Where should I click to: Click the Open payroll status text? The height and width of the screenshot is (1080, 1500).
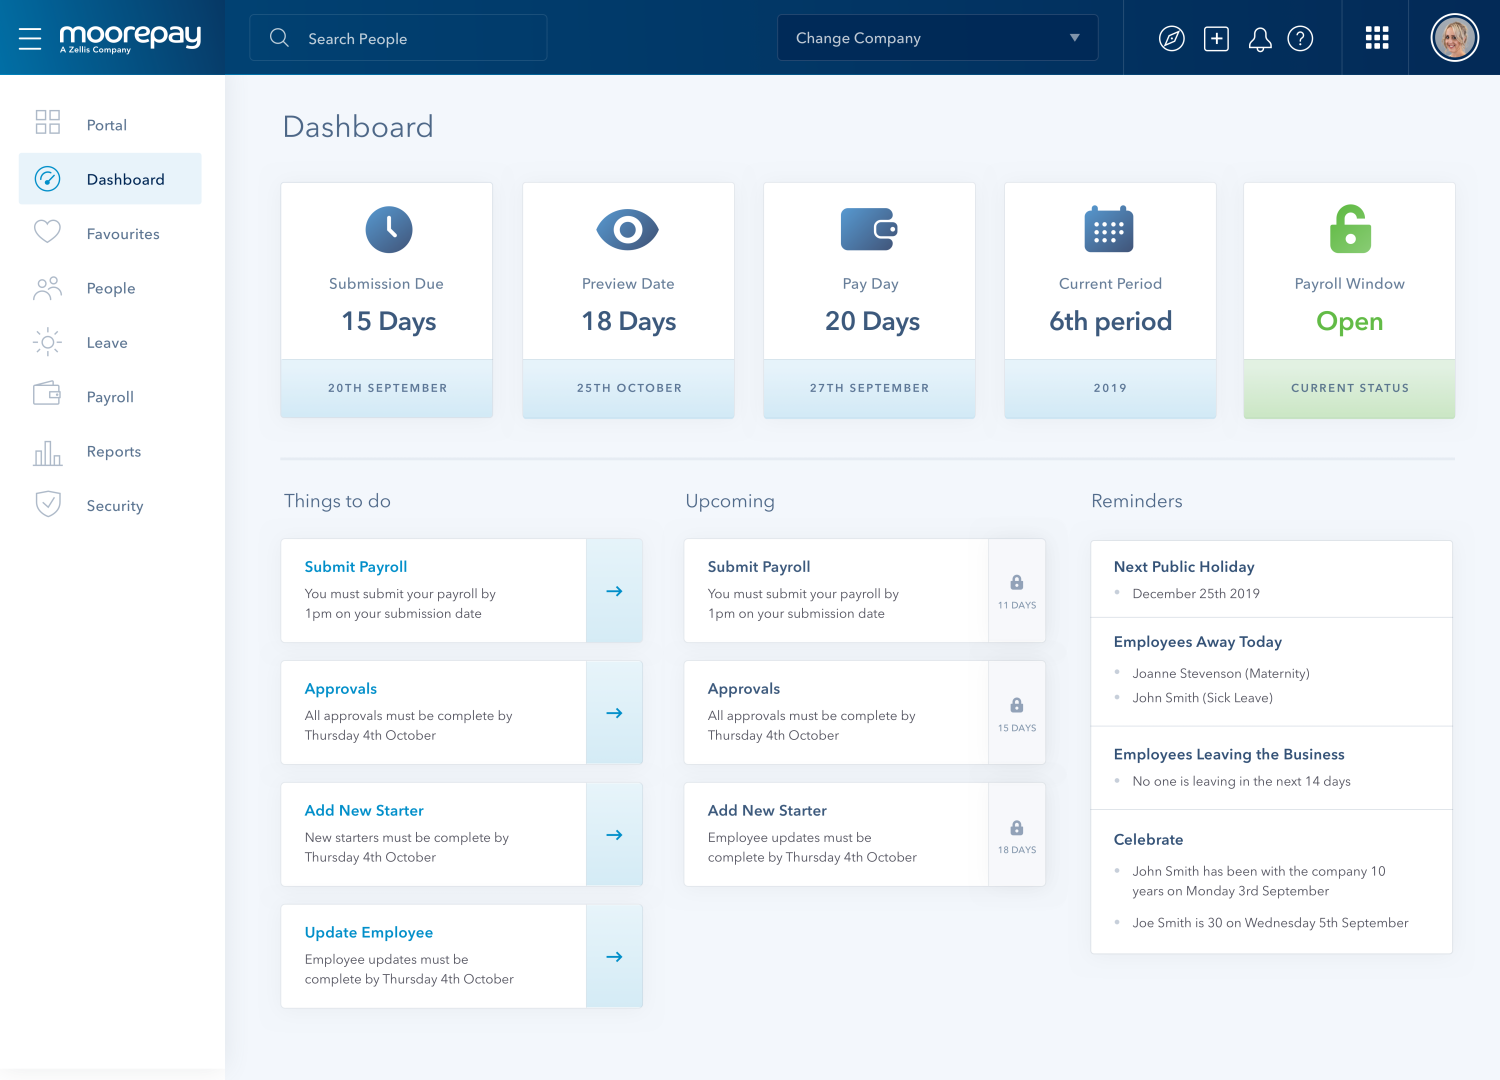[x=1350, y=322]
